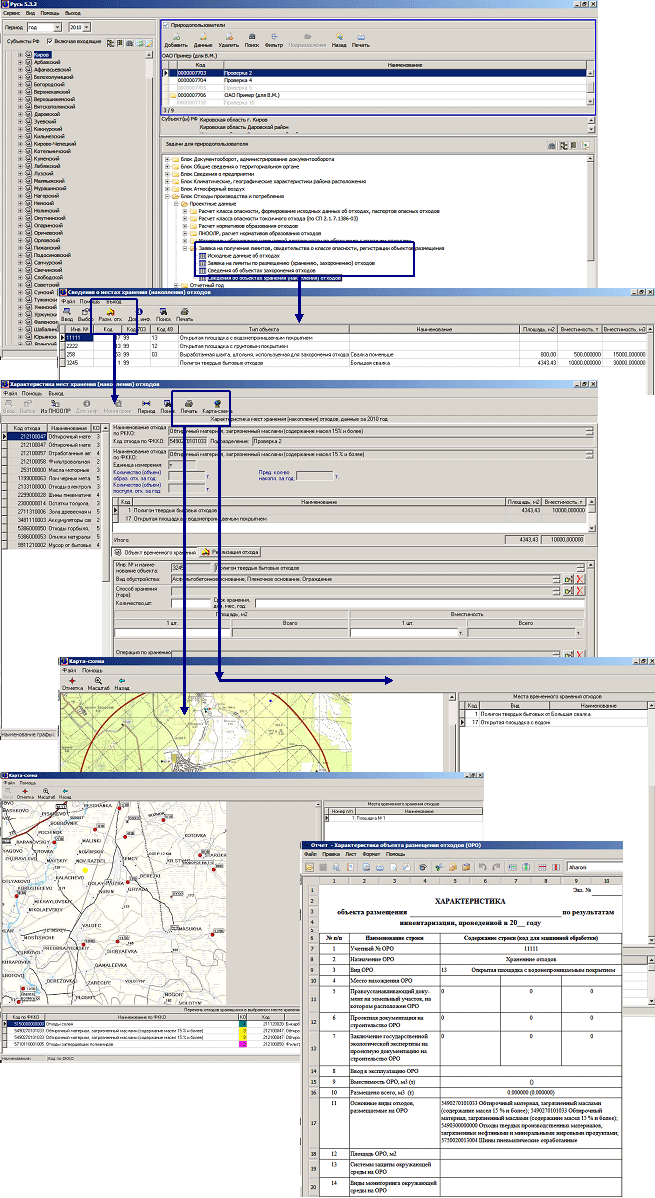This screenshot has width=655, height=1198.
Task: Click the Фильтр toolbar icon
Action: tap(271, 40)
